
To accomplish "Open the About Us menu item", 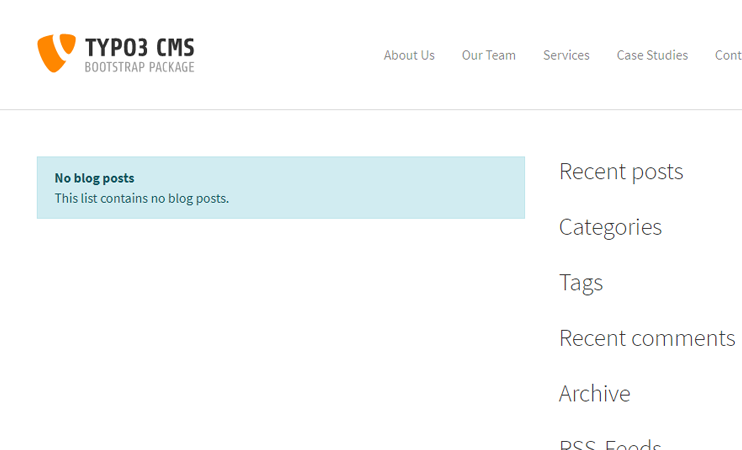I will (x=409, y=55).
